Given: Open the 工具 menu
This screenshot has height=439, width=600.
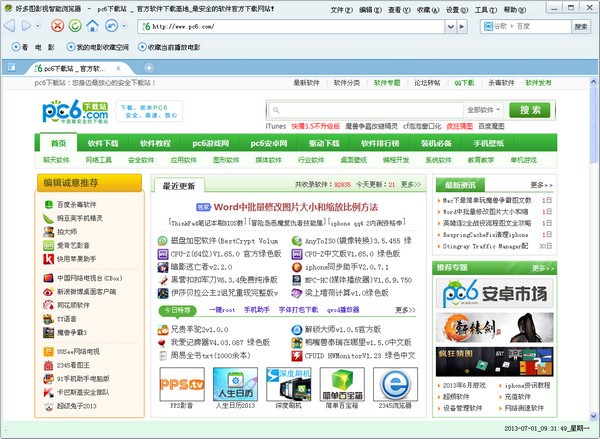Looking at the screenshot, I should coord(486,10).
